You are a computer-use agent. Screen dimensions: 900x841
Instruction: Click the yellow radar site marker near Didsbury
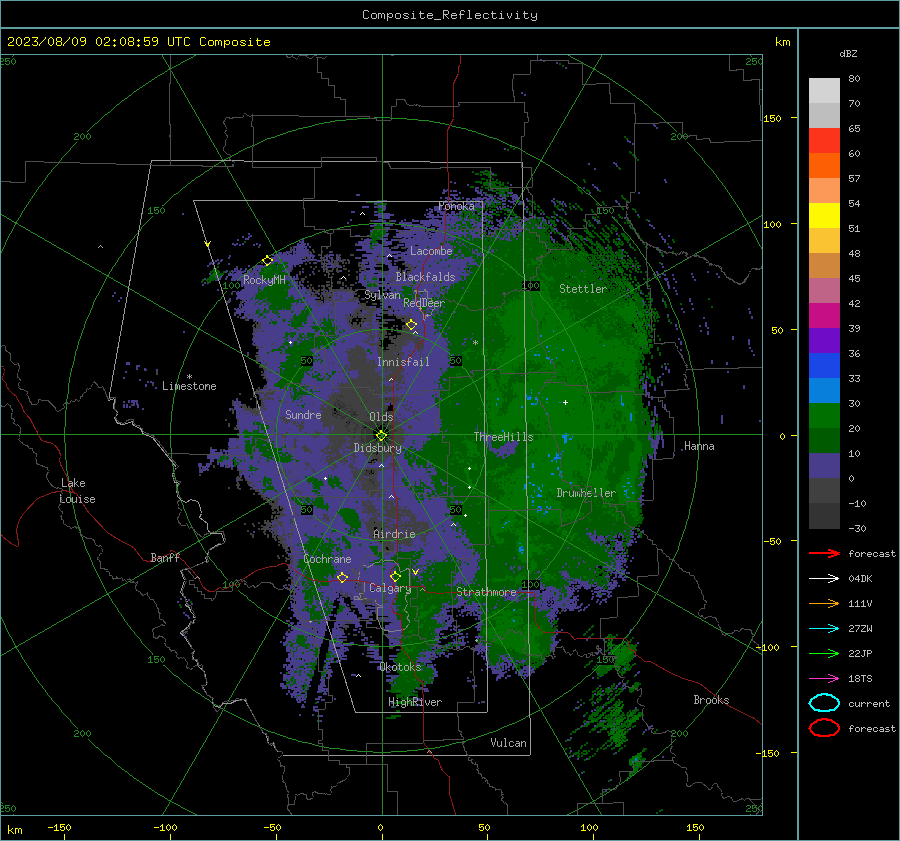pos(381,435)
